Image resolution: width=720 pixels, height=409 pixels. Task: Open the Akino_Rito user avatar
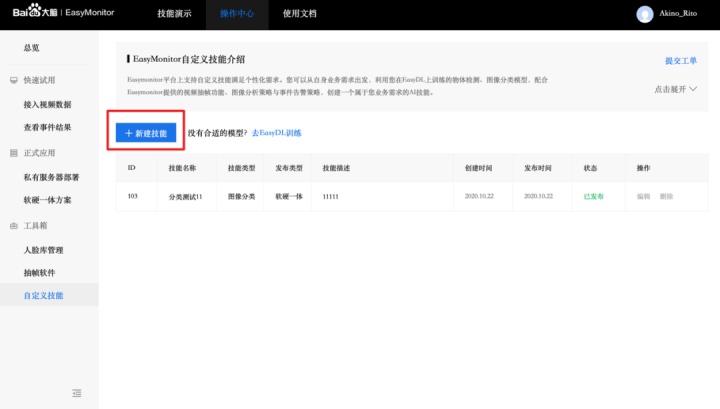tap(645, 14)
